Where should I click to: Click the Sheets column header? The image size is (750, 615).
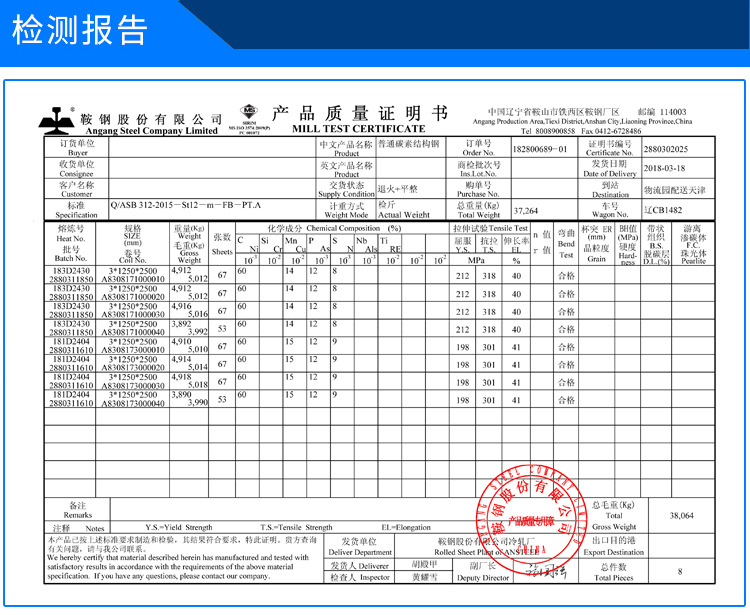click(x=222, y=252)
